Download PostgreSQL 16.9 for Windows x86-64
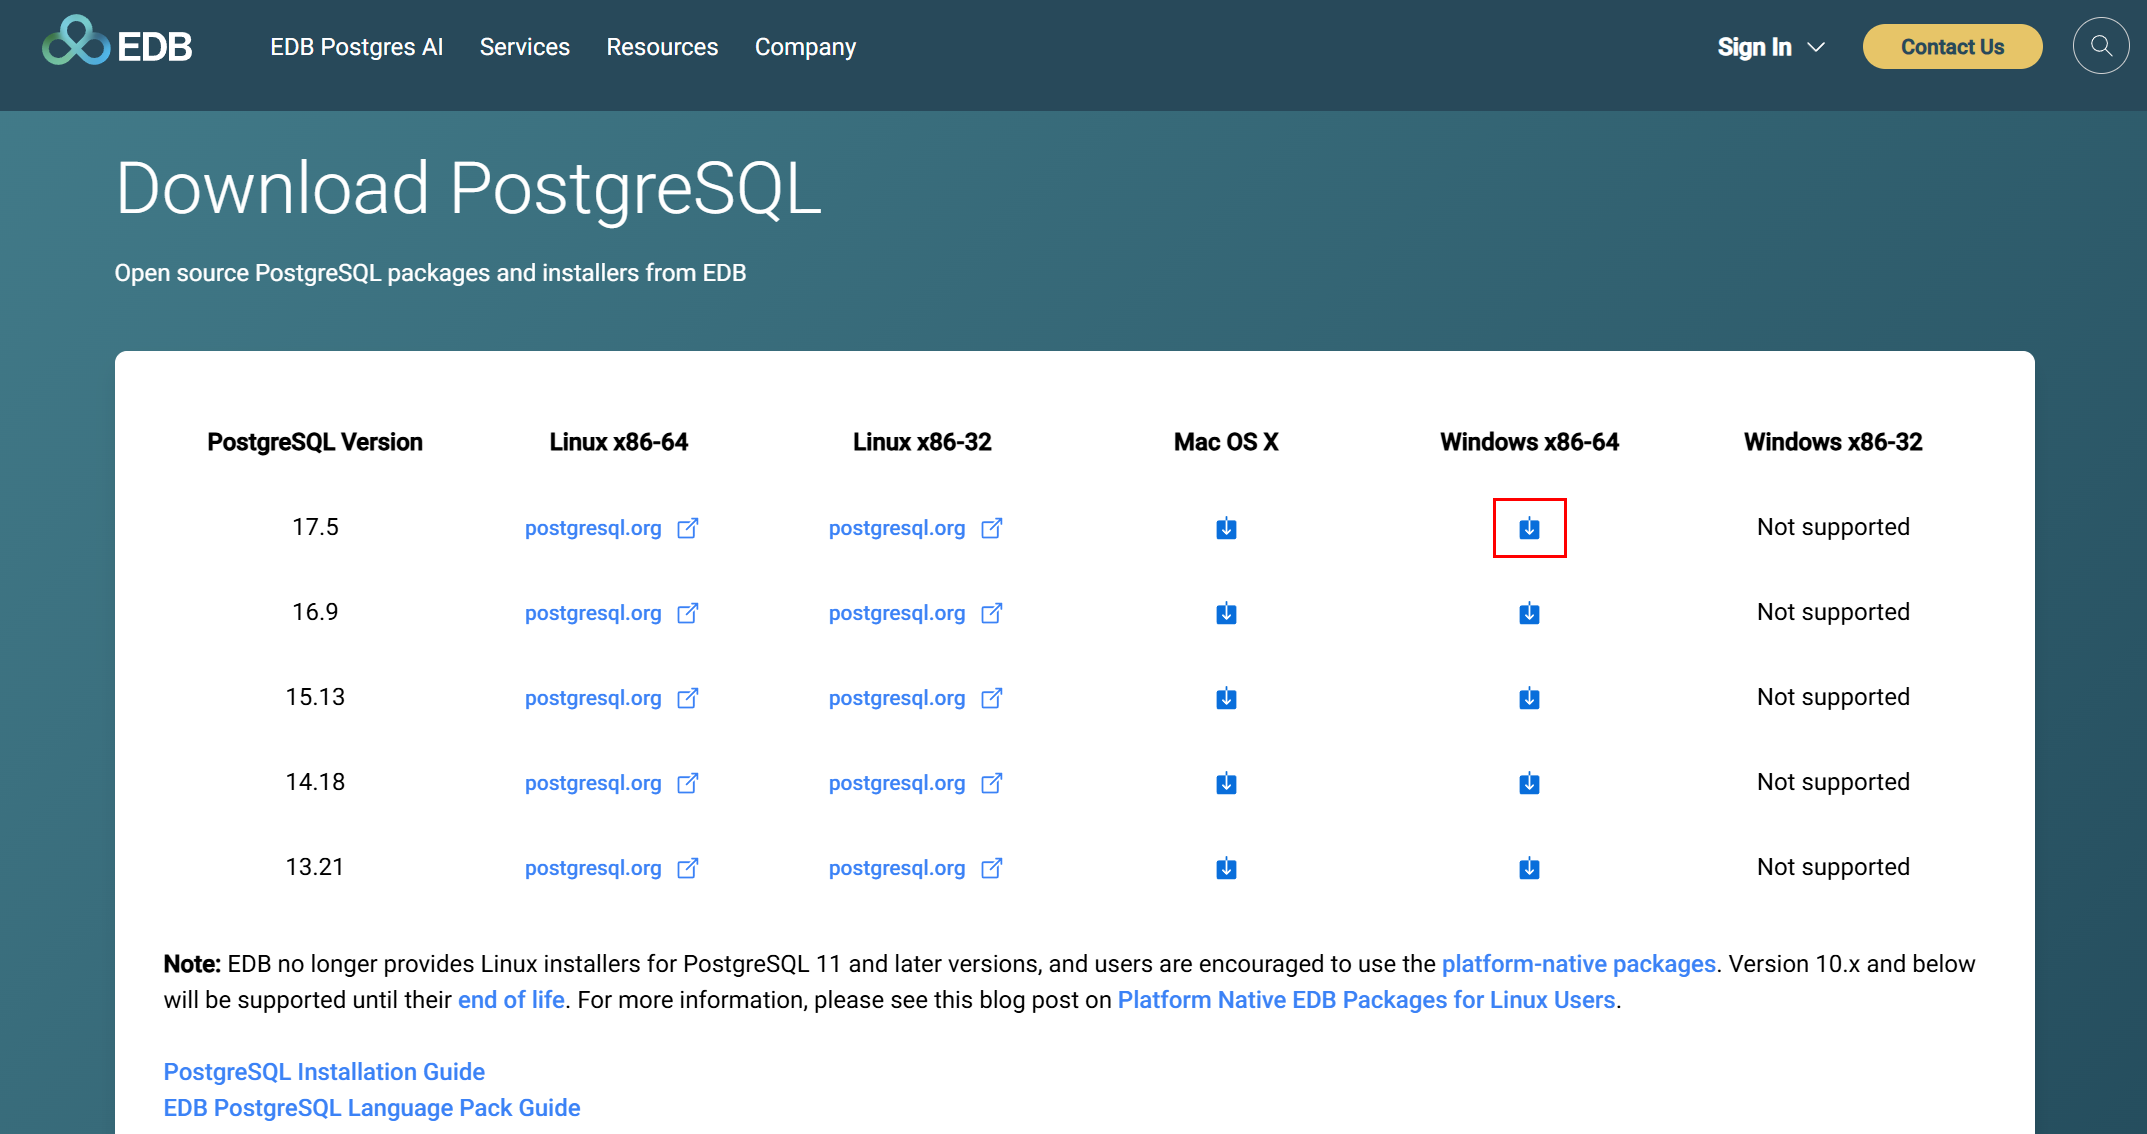Viewport: 2147px width, 1134px height. click(x=1529, y=613)
